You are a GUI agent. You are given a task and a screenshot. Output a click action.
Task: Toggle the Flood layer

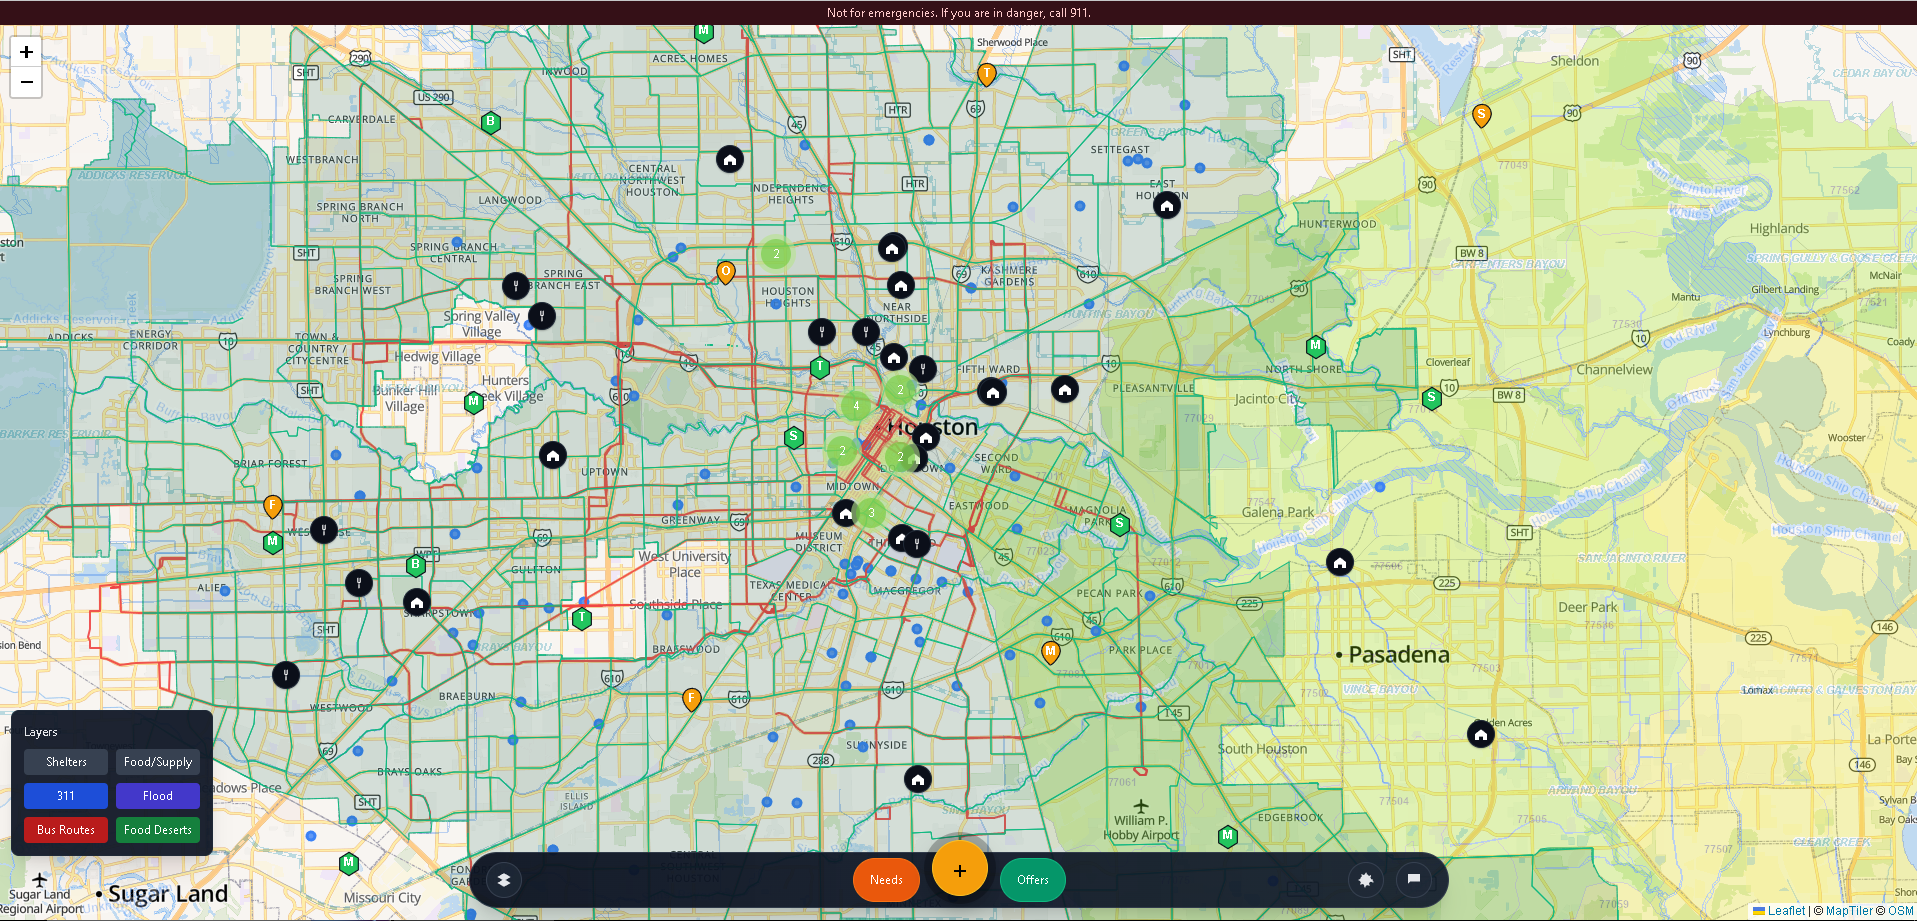click(x=158, y=796)
